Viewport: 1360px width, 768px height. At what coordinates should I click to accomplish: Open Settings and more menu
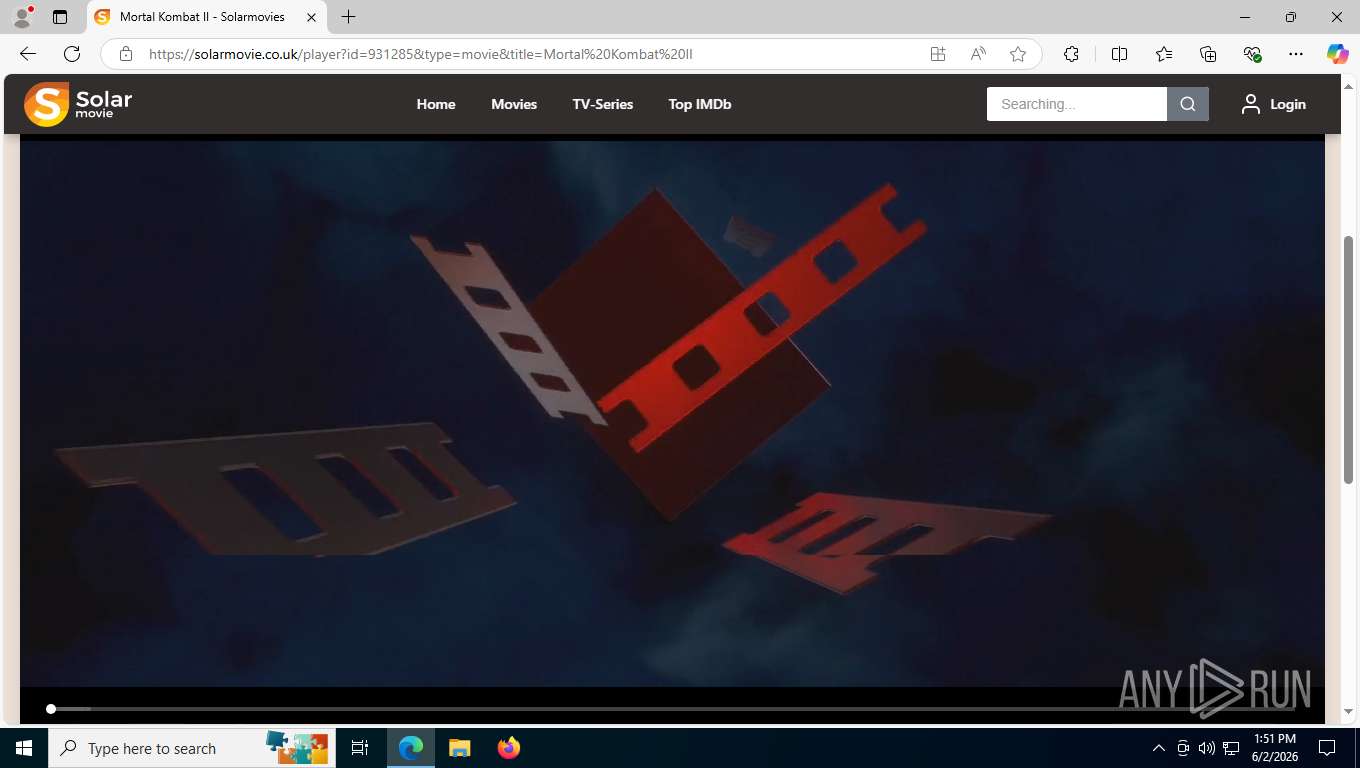click(x=1296, y=54)
